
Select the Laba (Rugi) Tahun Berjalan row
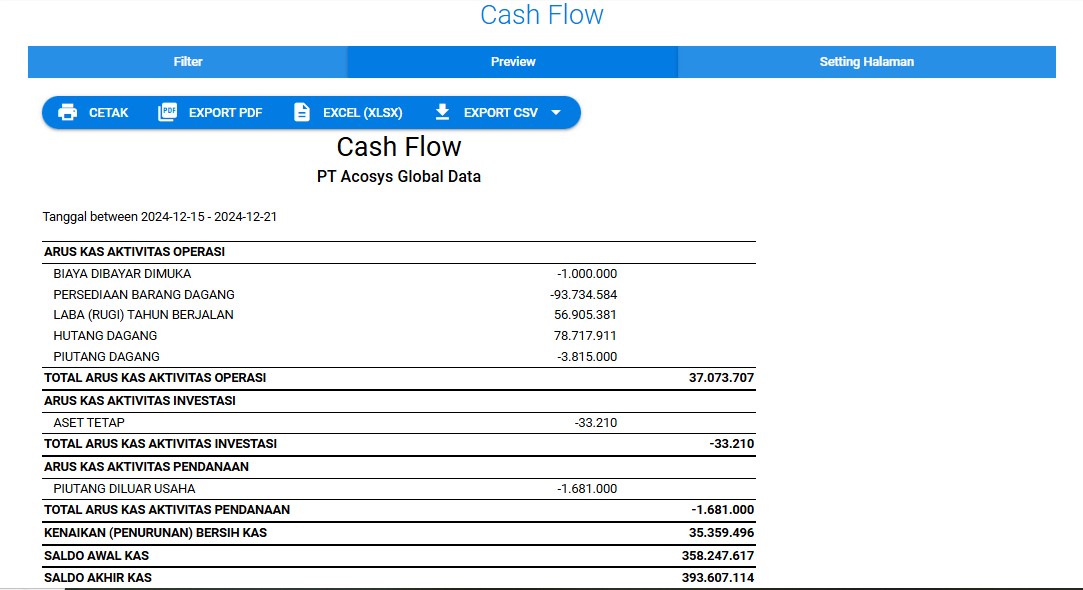143,315
